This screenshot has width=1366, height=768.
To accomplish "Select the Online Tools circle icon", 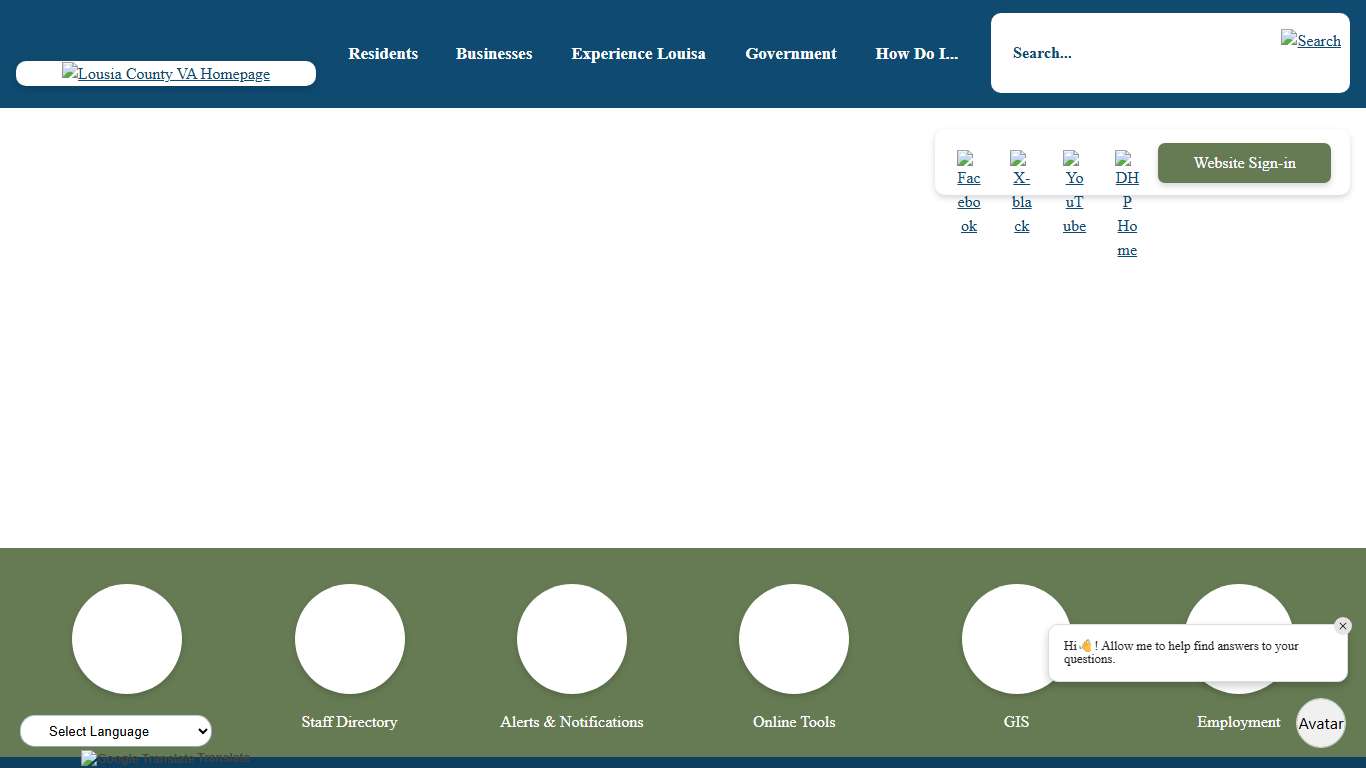I will point(794,639).
